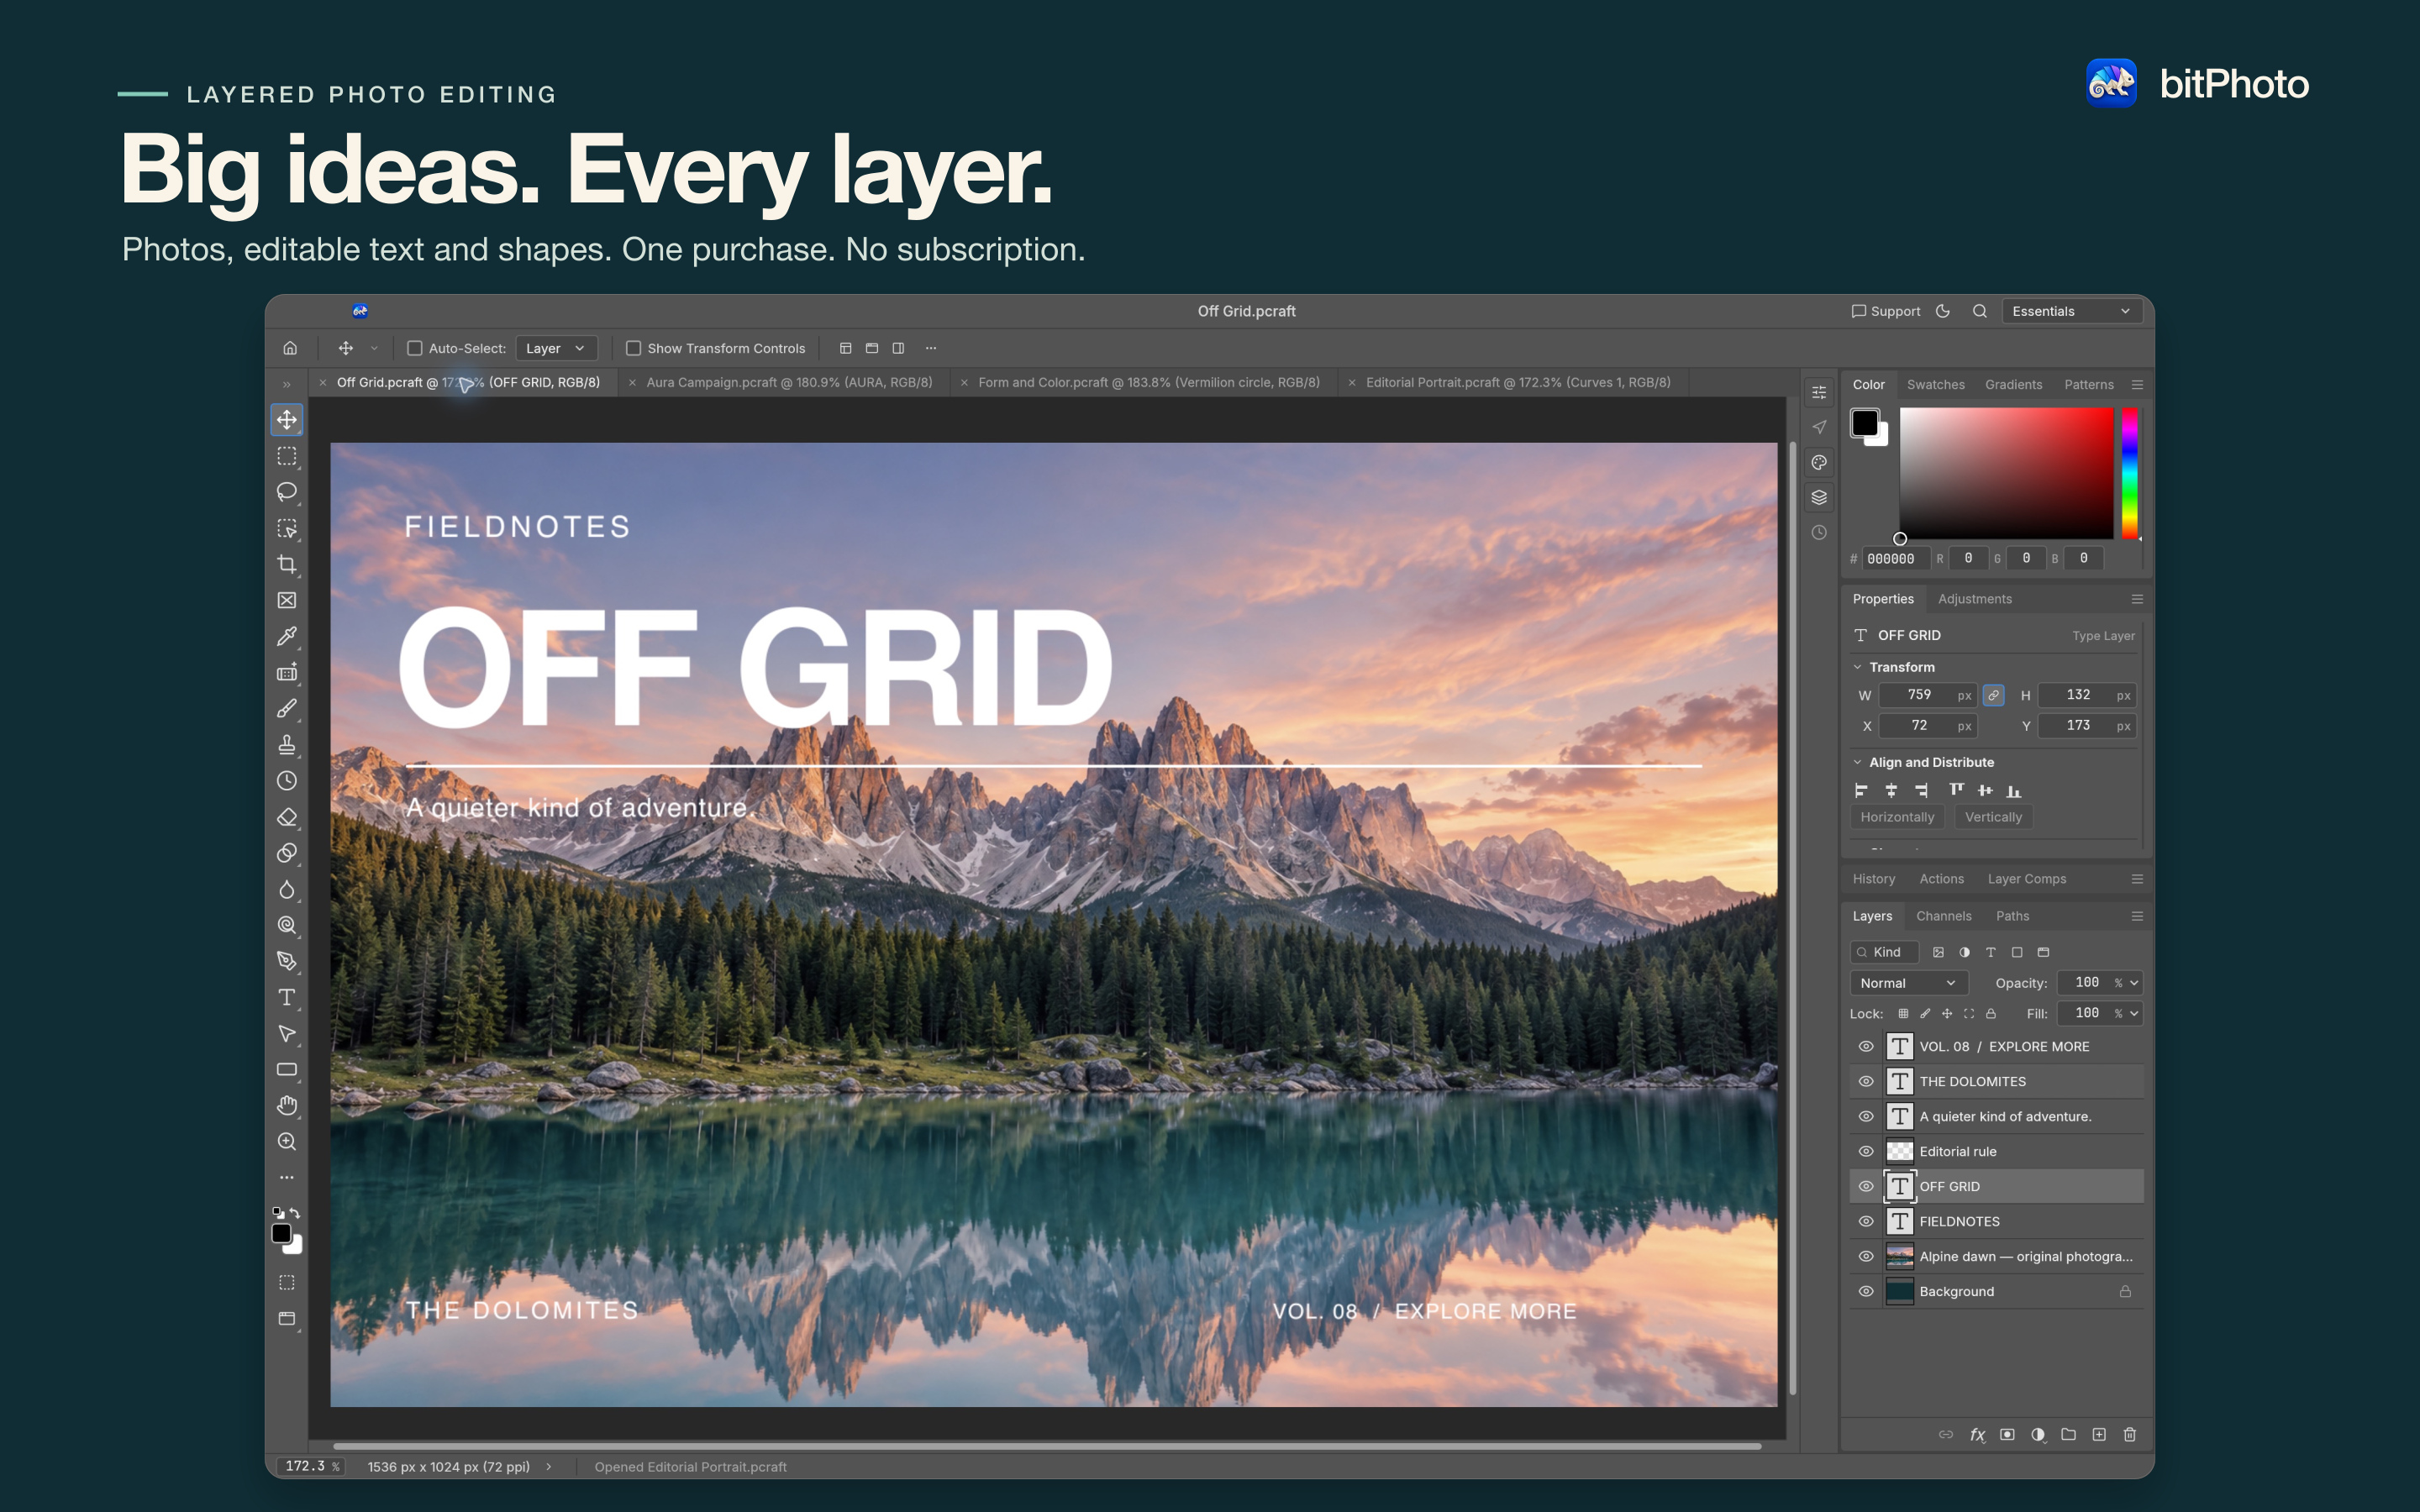Hide the Background layer eye
This screenshot has height=1512, width=2420.
pos(1866,1291)
